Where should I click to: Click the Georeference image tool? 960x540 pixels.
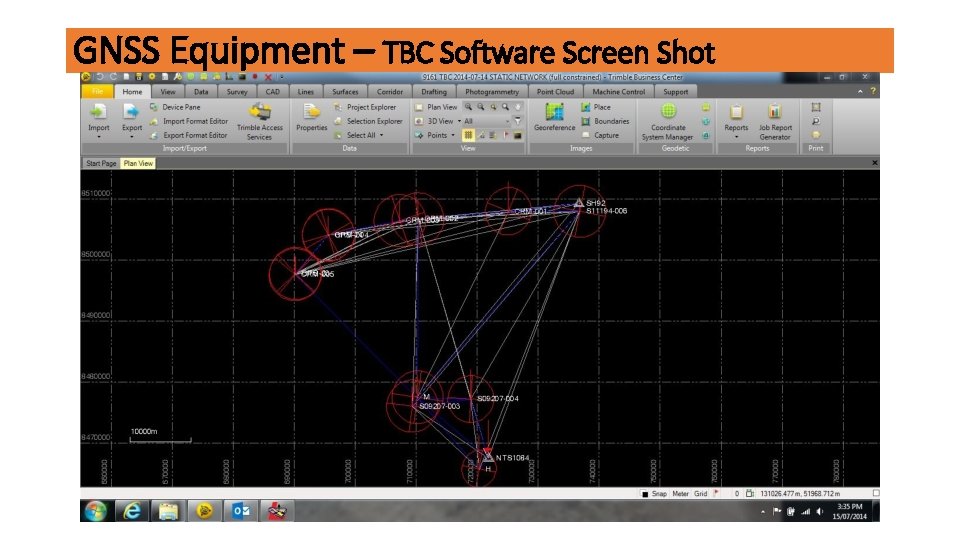click(554, 118)
